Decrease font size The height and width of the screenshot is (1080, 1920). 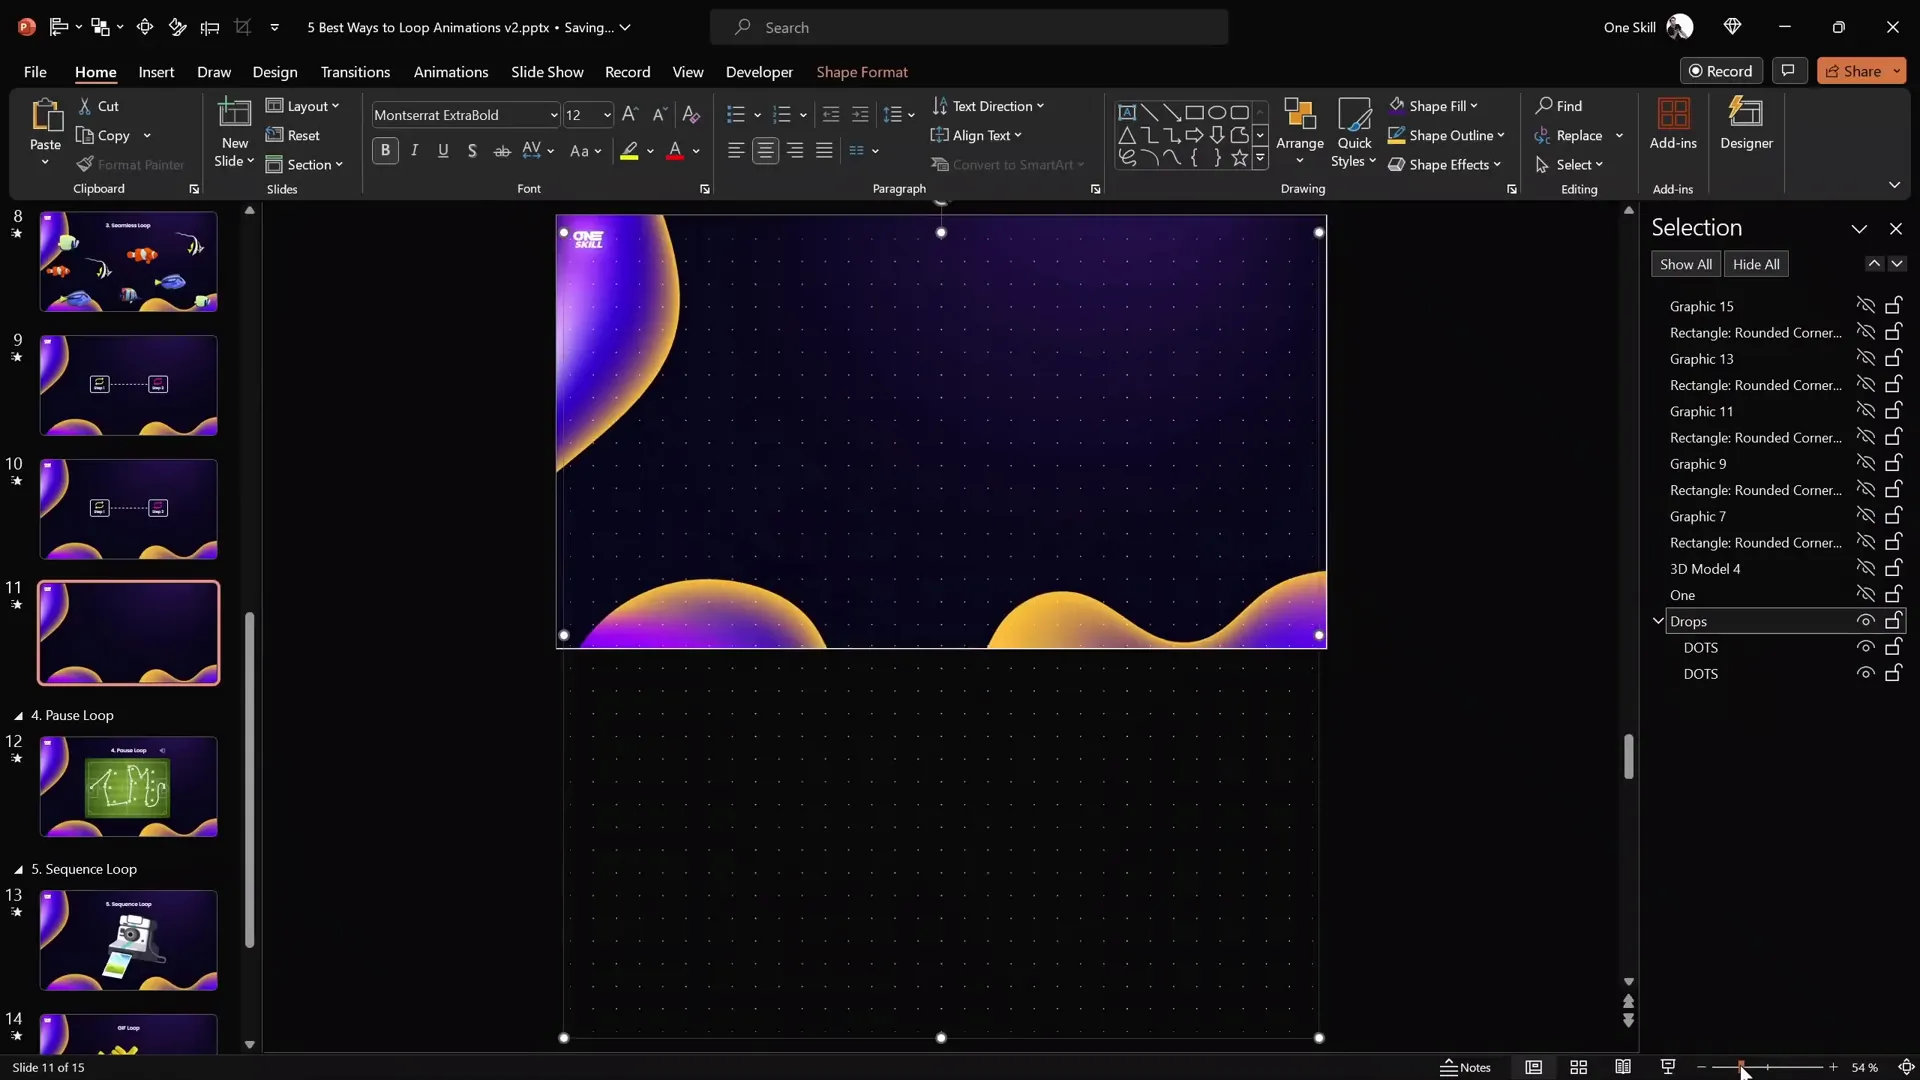tap(659, 115)
